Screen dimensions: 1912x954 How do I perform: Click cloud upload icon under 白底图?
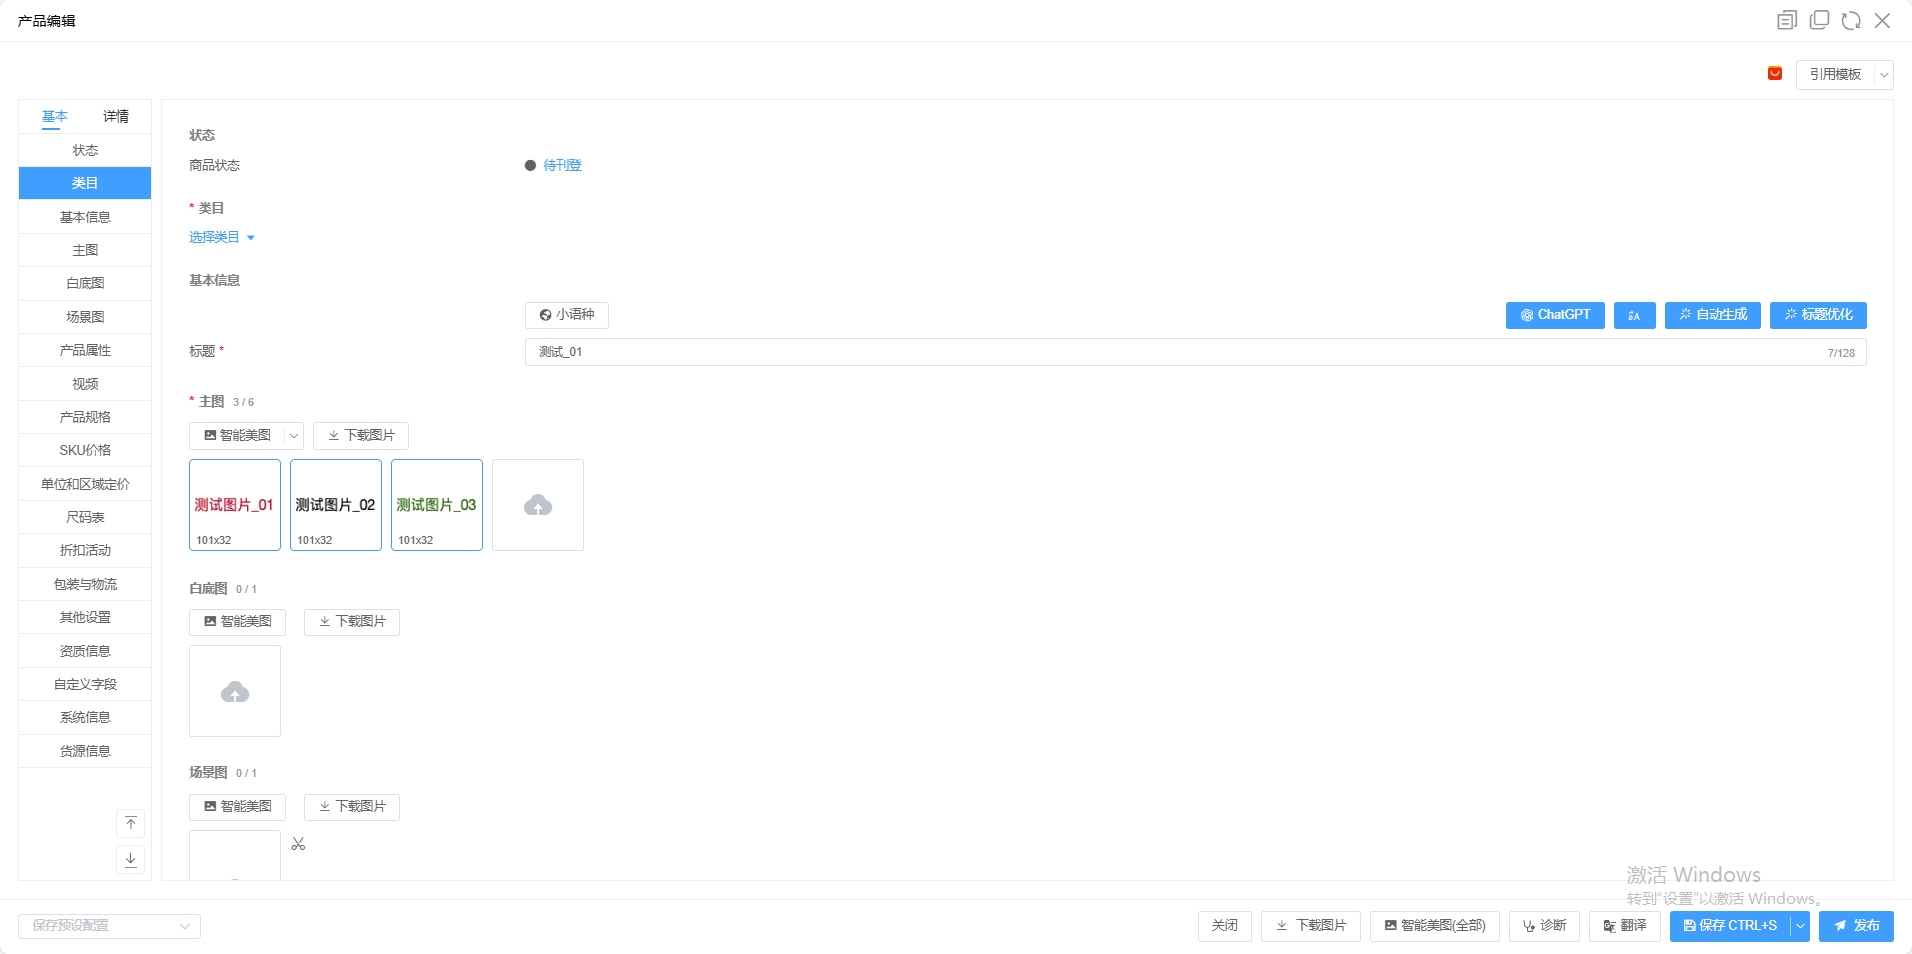point(235,692)
